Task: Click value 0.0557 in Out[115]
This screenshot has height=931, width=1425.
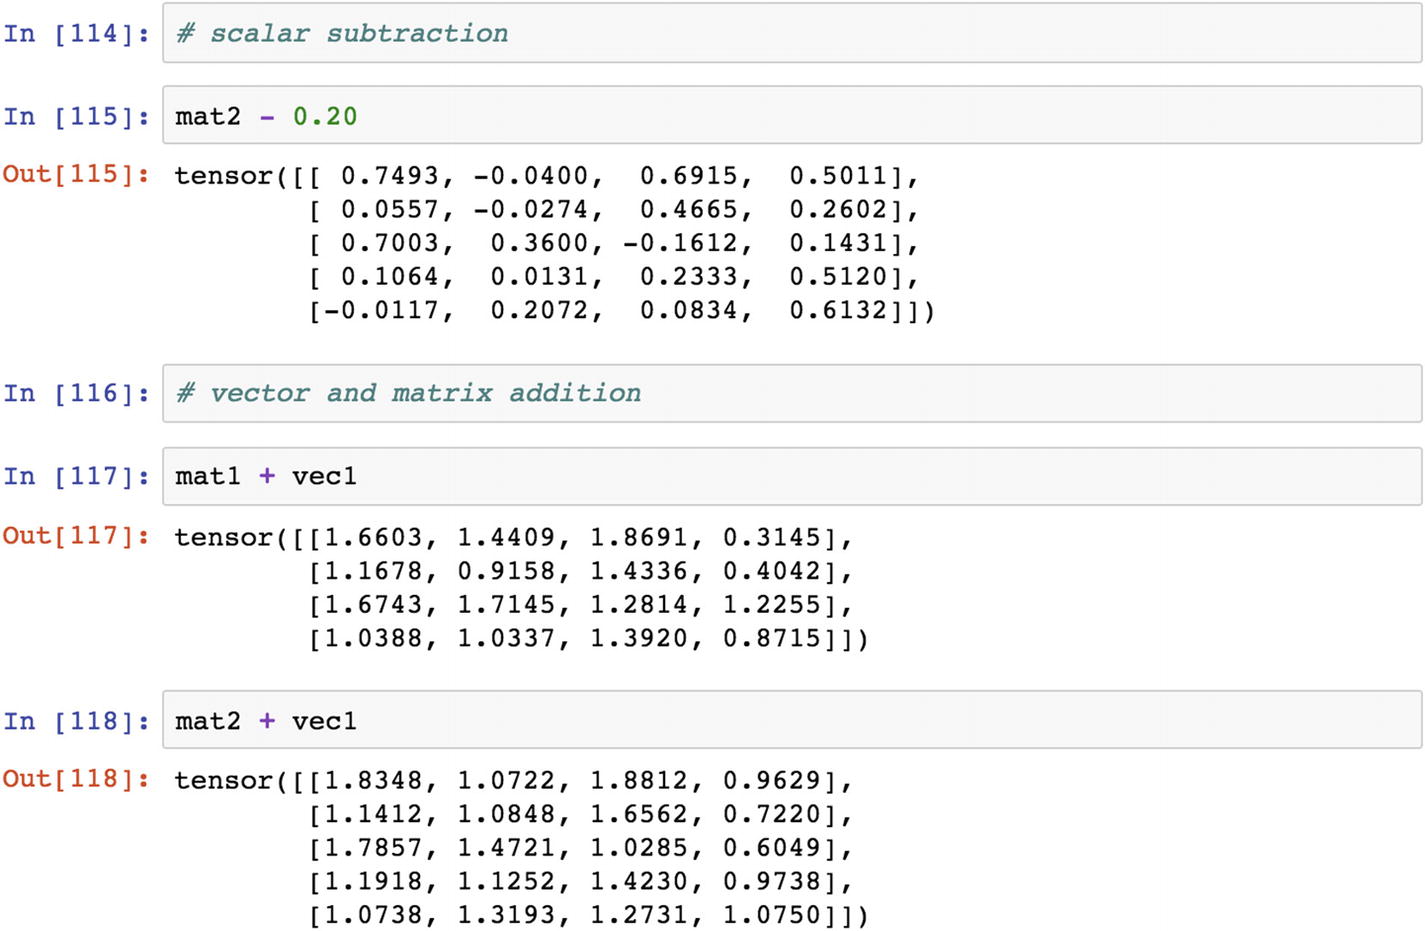Action: 389,209
